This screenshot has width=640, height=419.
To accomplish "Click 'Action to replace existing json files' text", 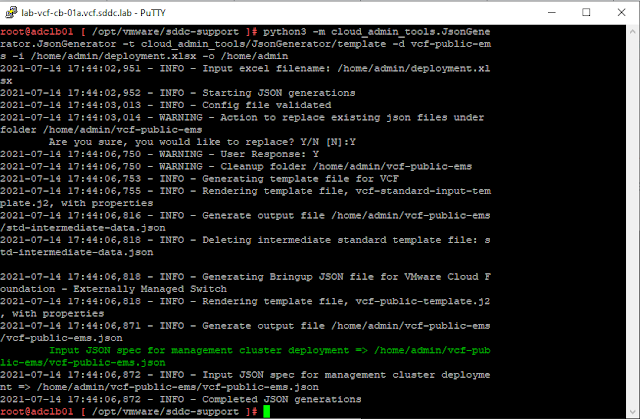I will click(x=334, y=117).
